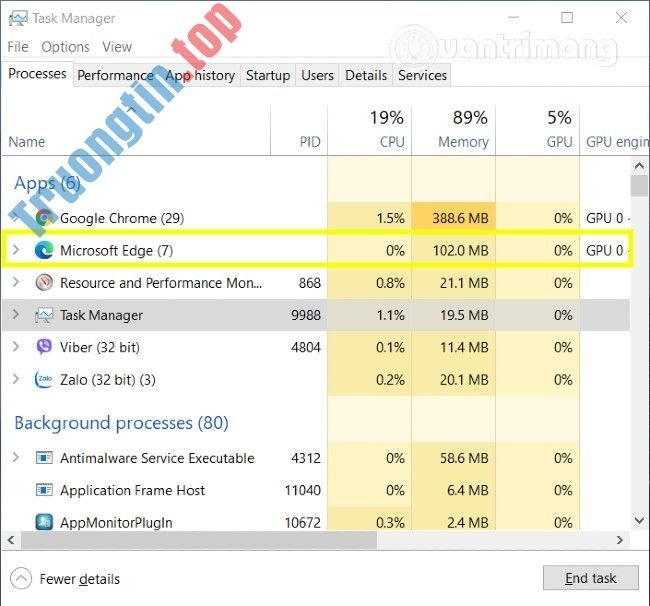Viewport: 650px width, 606px height.
Task: Click the Viber app icon
Action: pyautogui.click(x=44, y=347)
